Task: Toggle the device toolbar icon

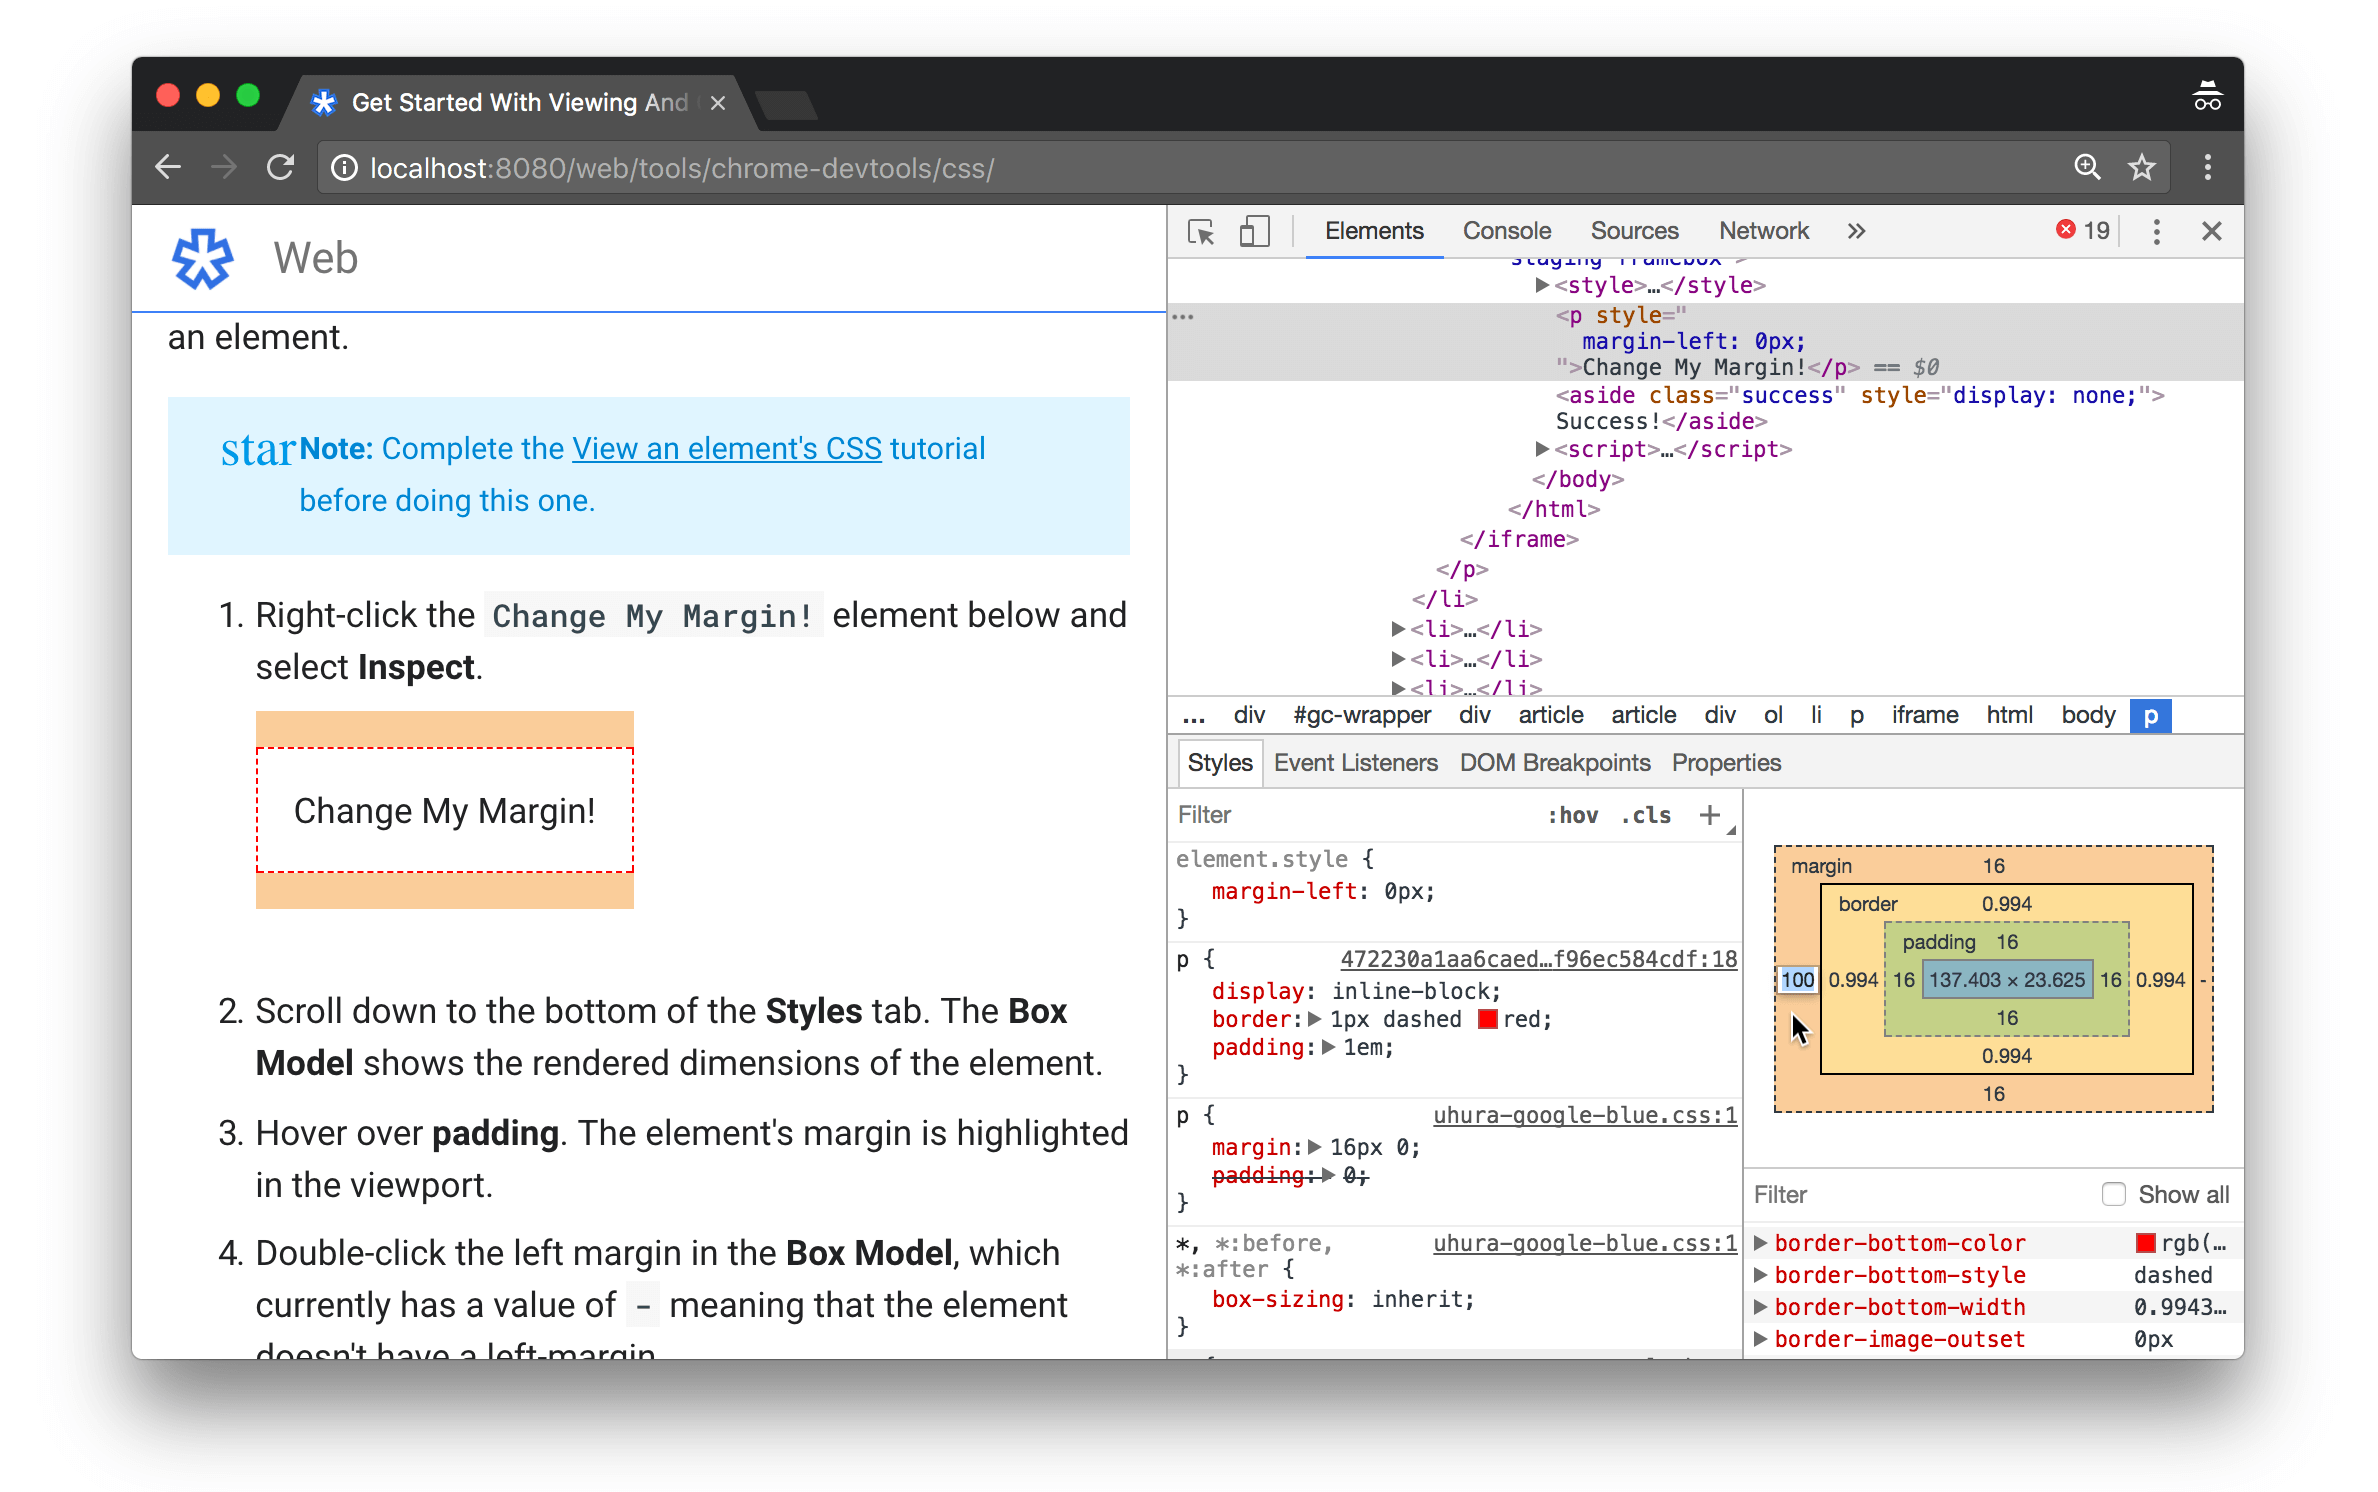Action: pyautogui.click(x=1254, y=231)
